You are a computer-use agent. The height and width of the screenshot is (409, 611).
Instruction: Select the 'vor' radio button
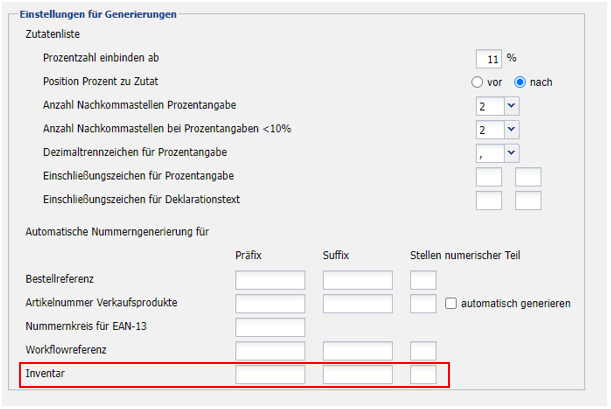point(478,82)
